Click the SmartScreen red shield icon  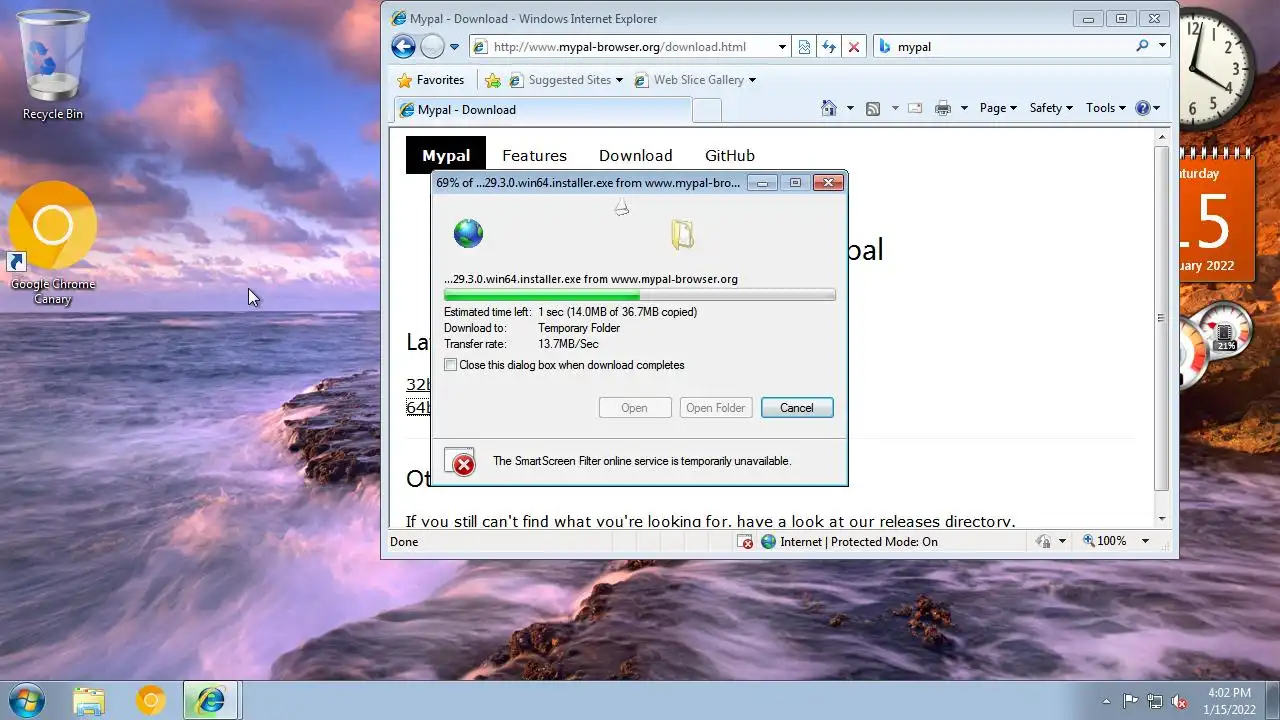[463, 464]
